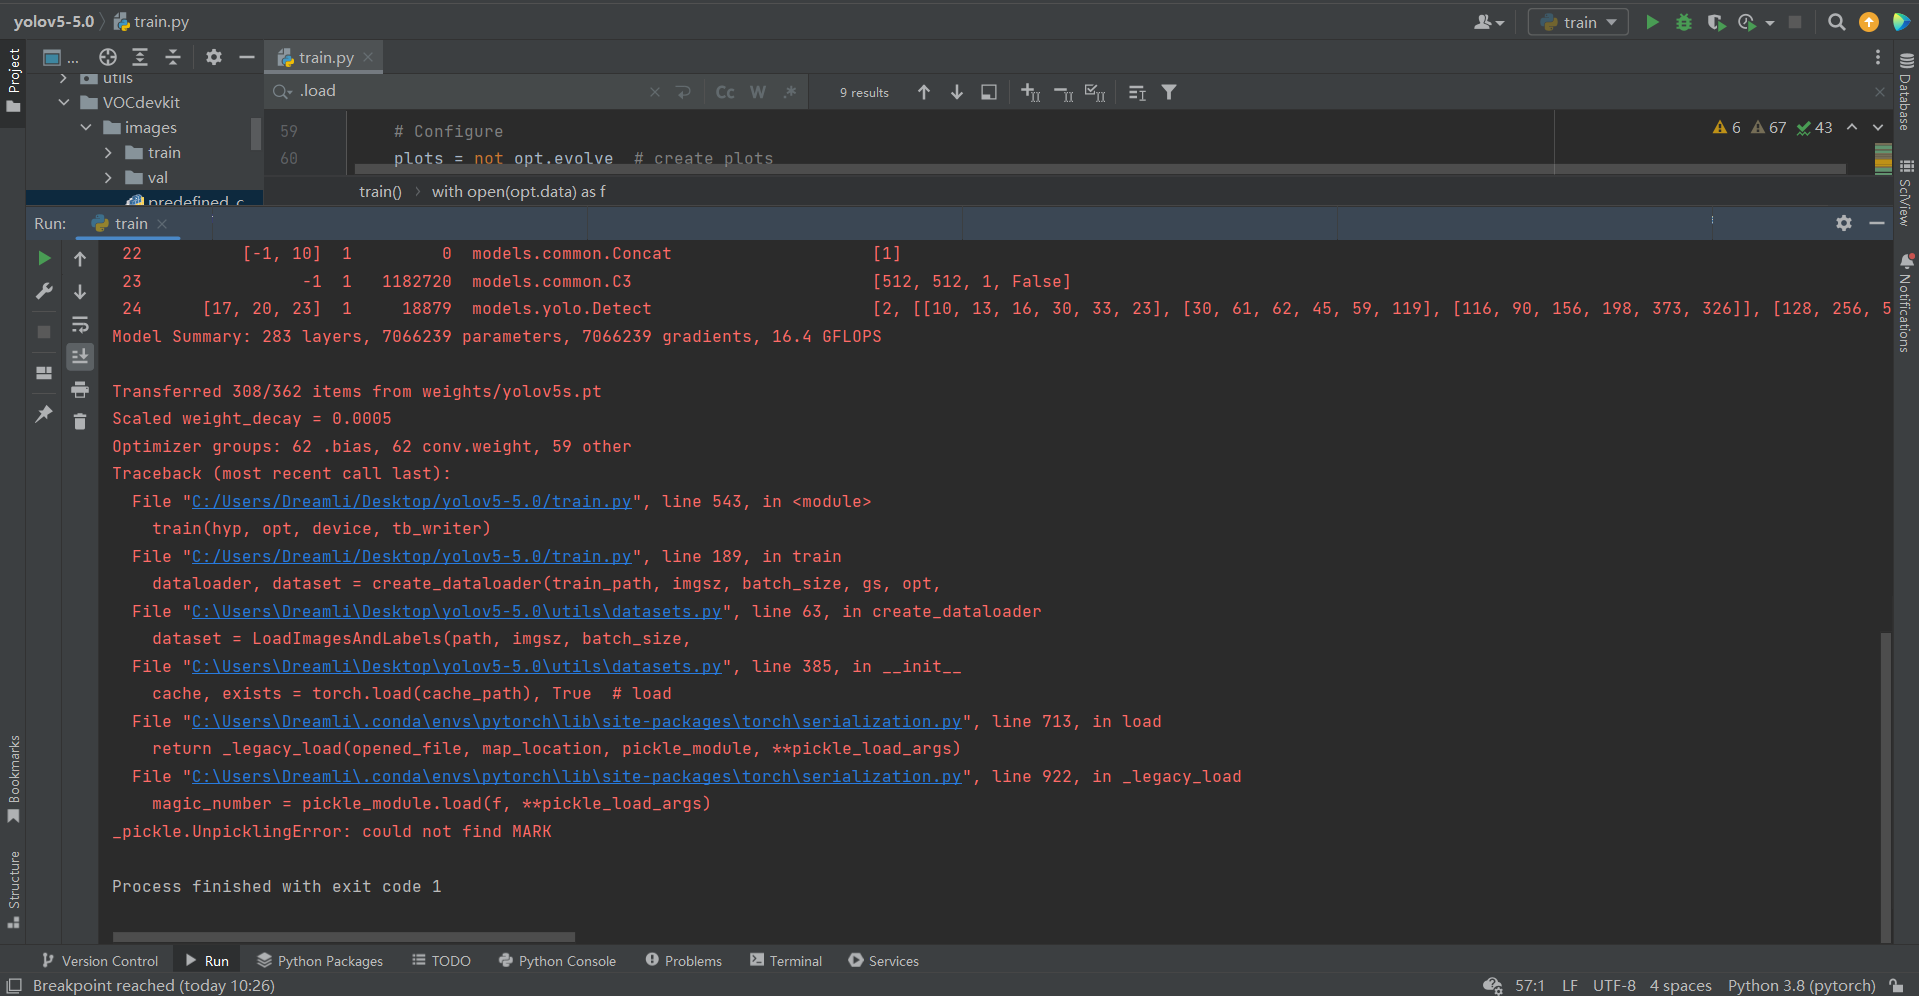Open the serialization.py link at line 713
This screenshot has height=996, width=1919.
click(x=576, y=721)
